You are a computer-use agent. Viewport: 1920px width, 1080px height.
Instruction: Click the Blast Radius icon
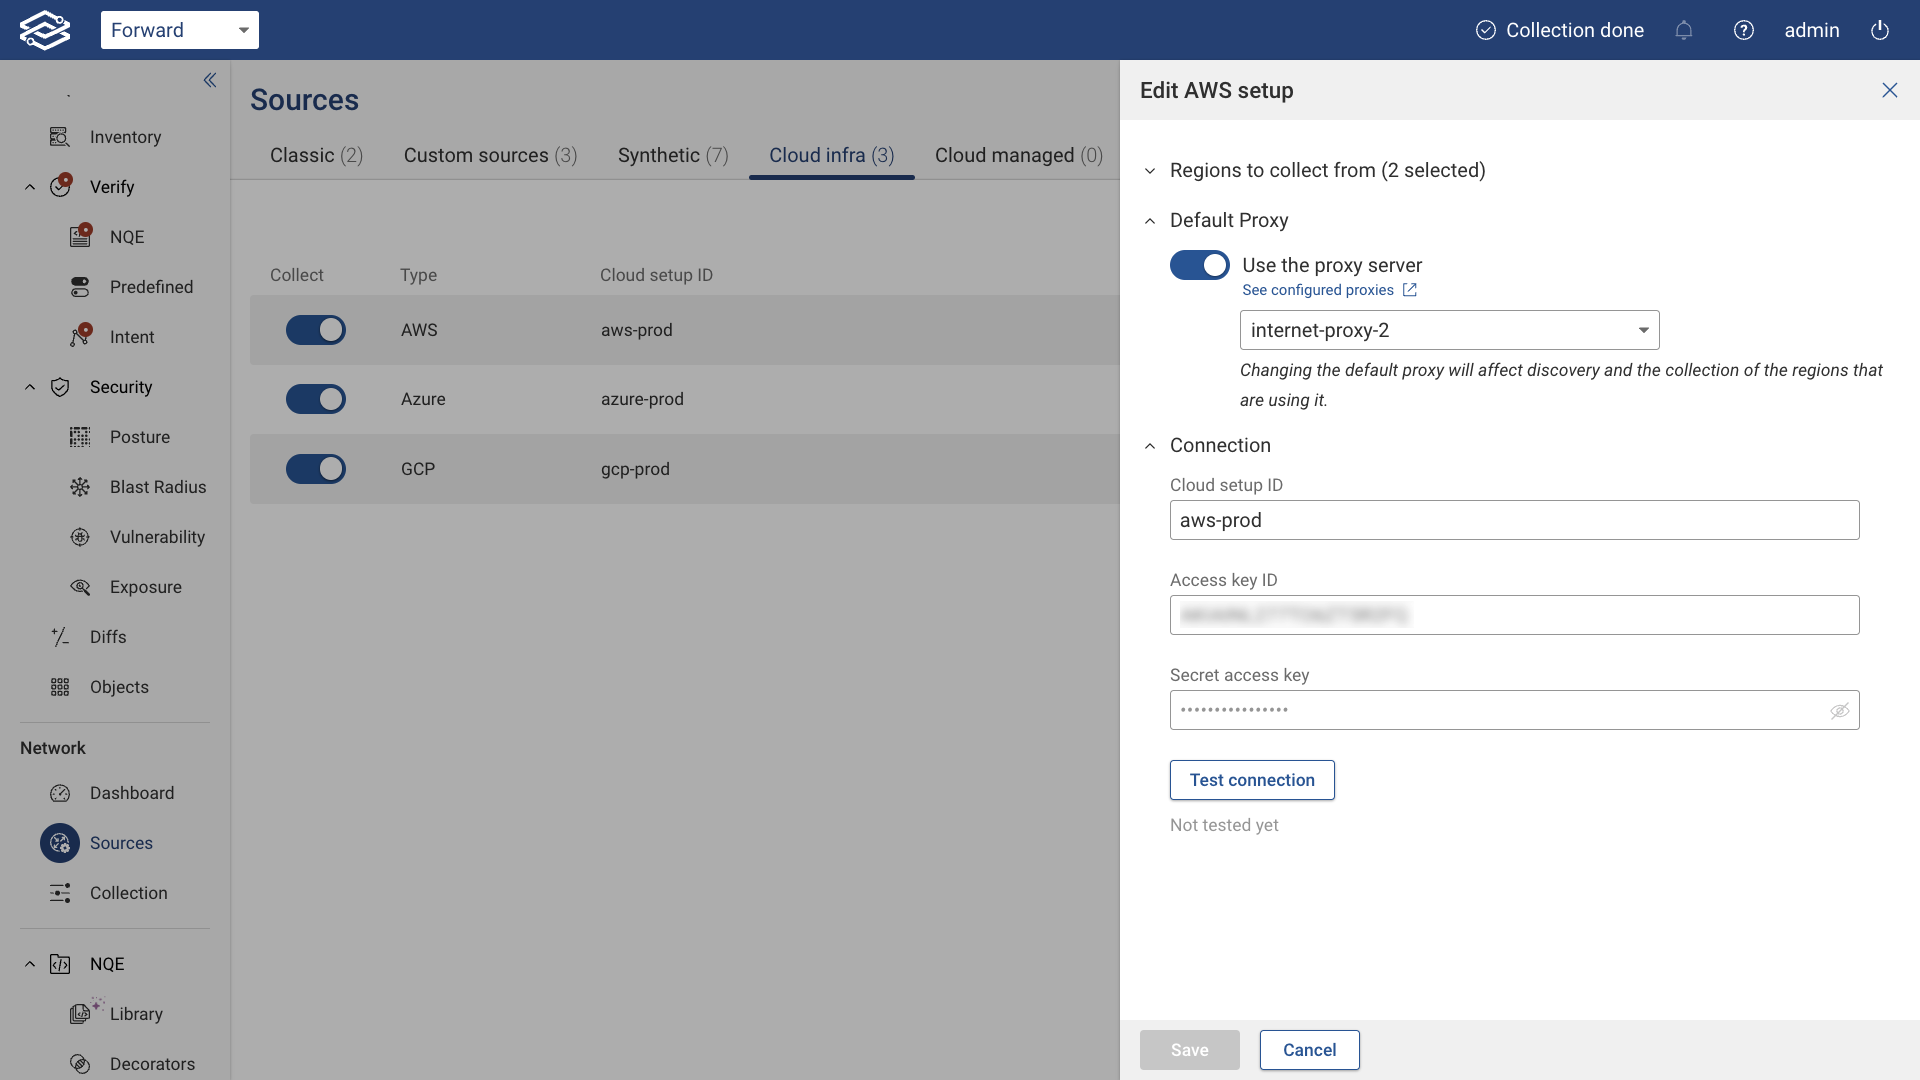coord(80,487)
